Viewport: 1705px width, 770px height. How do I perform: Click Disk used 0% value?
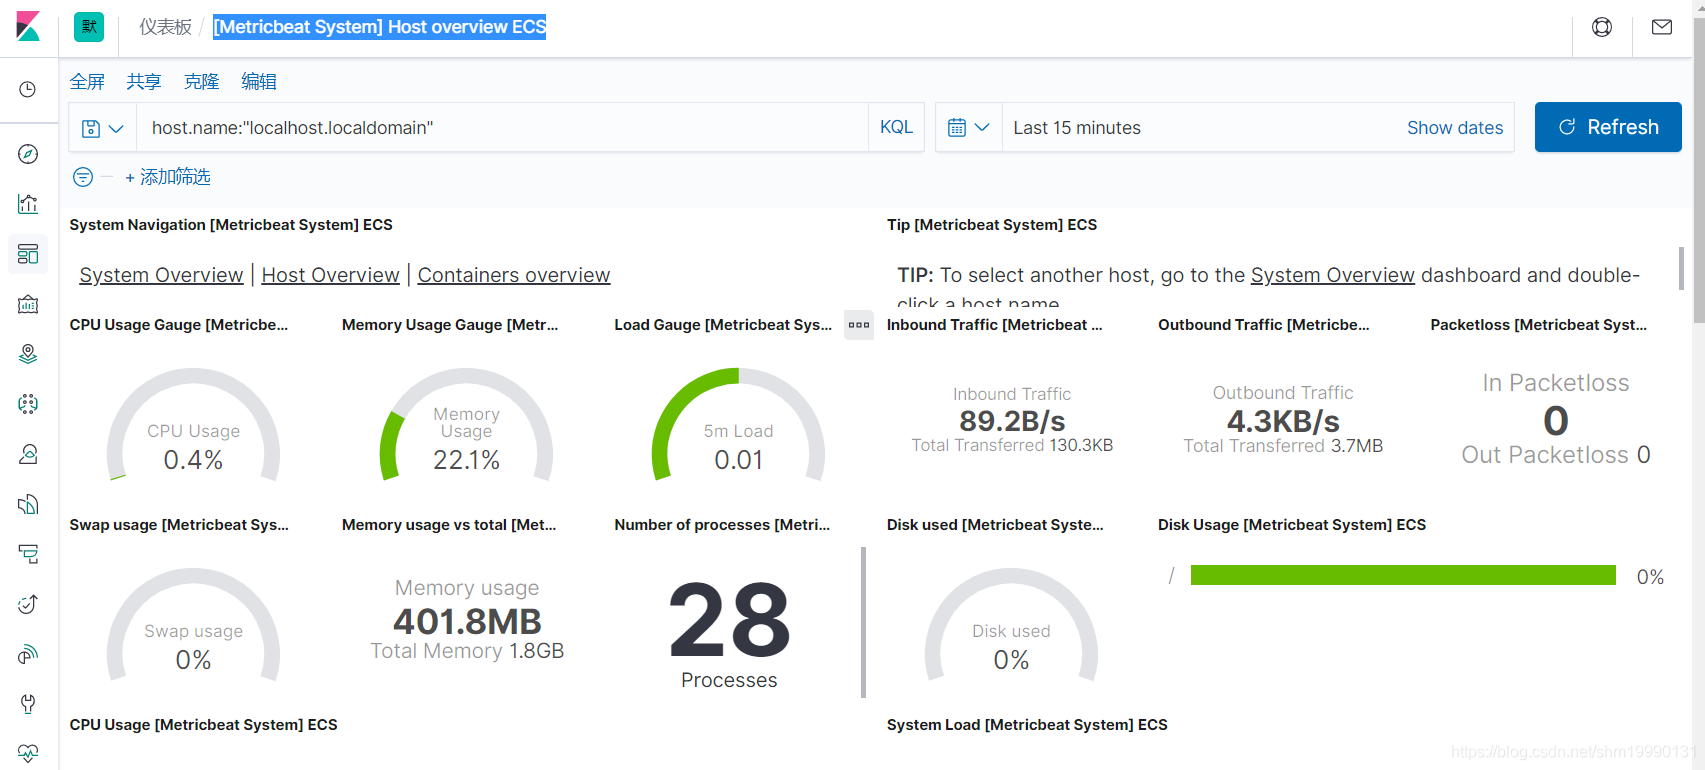click(x=1011, y=660)
